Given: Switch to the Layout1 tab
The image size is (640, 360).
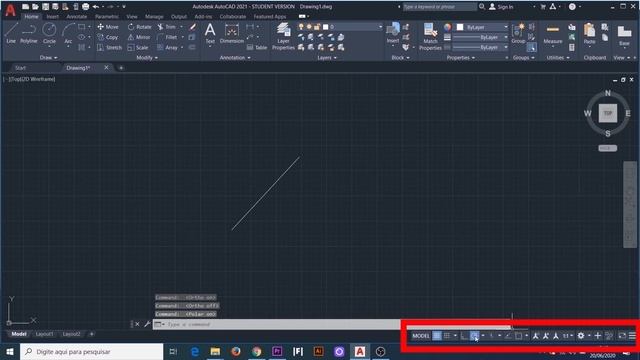Looking at the screenshot, I should 44,334.
